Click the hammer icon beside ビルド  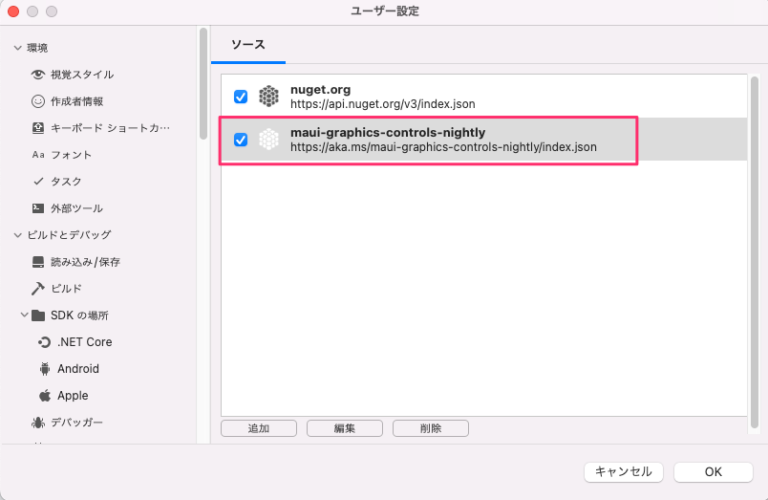click(38, 288)
